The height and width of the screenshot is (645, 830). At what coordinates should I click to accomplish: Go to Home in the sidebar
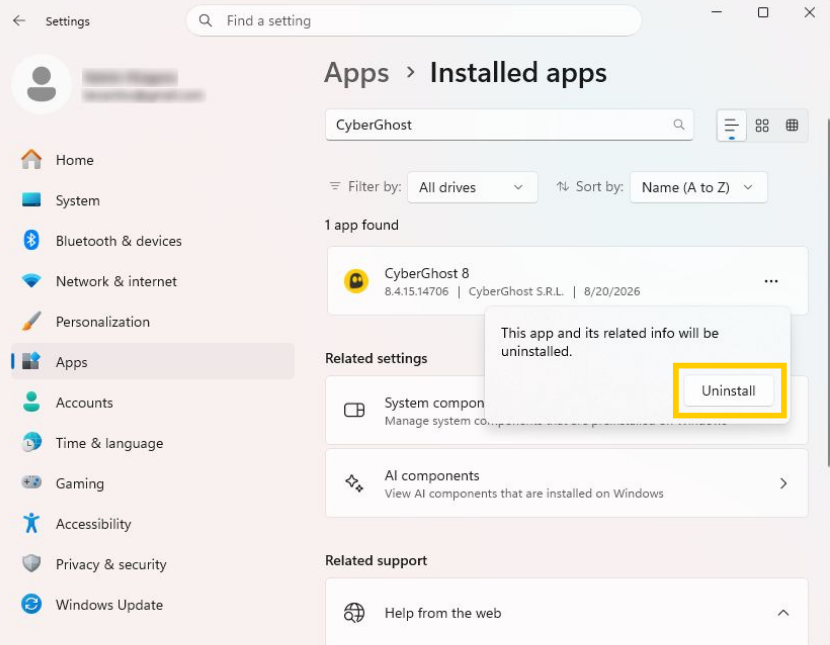(x=152, y=160)
